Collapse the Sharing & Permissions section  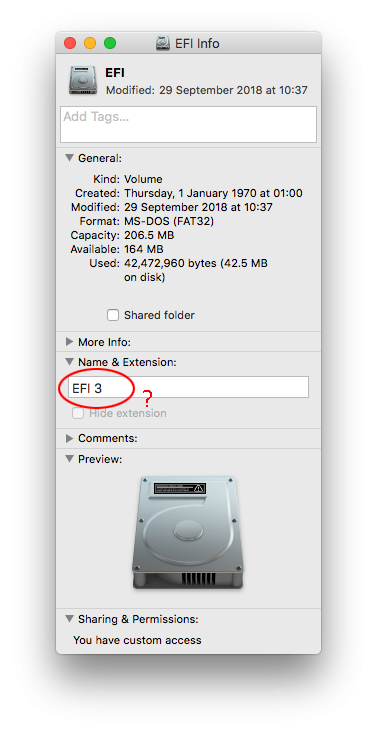click(x=69, y=619)
